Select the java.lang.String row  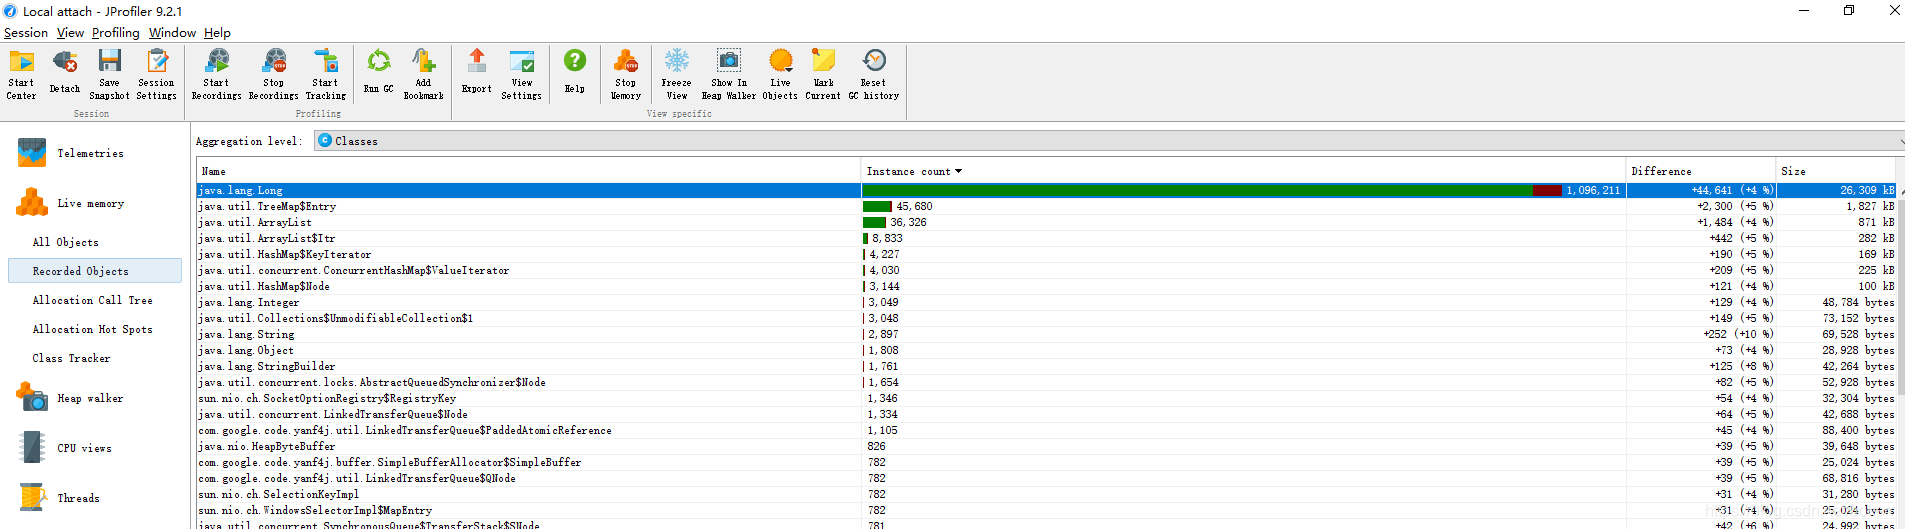(1046, 334)
